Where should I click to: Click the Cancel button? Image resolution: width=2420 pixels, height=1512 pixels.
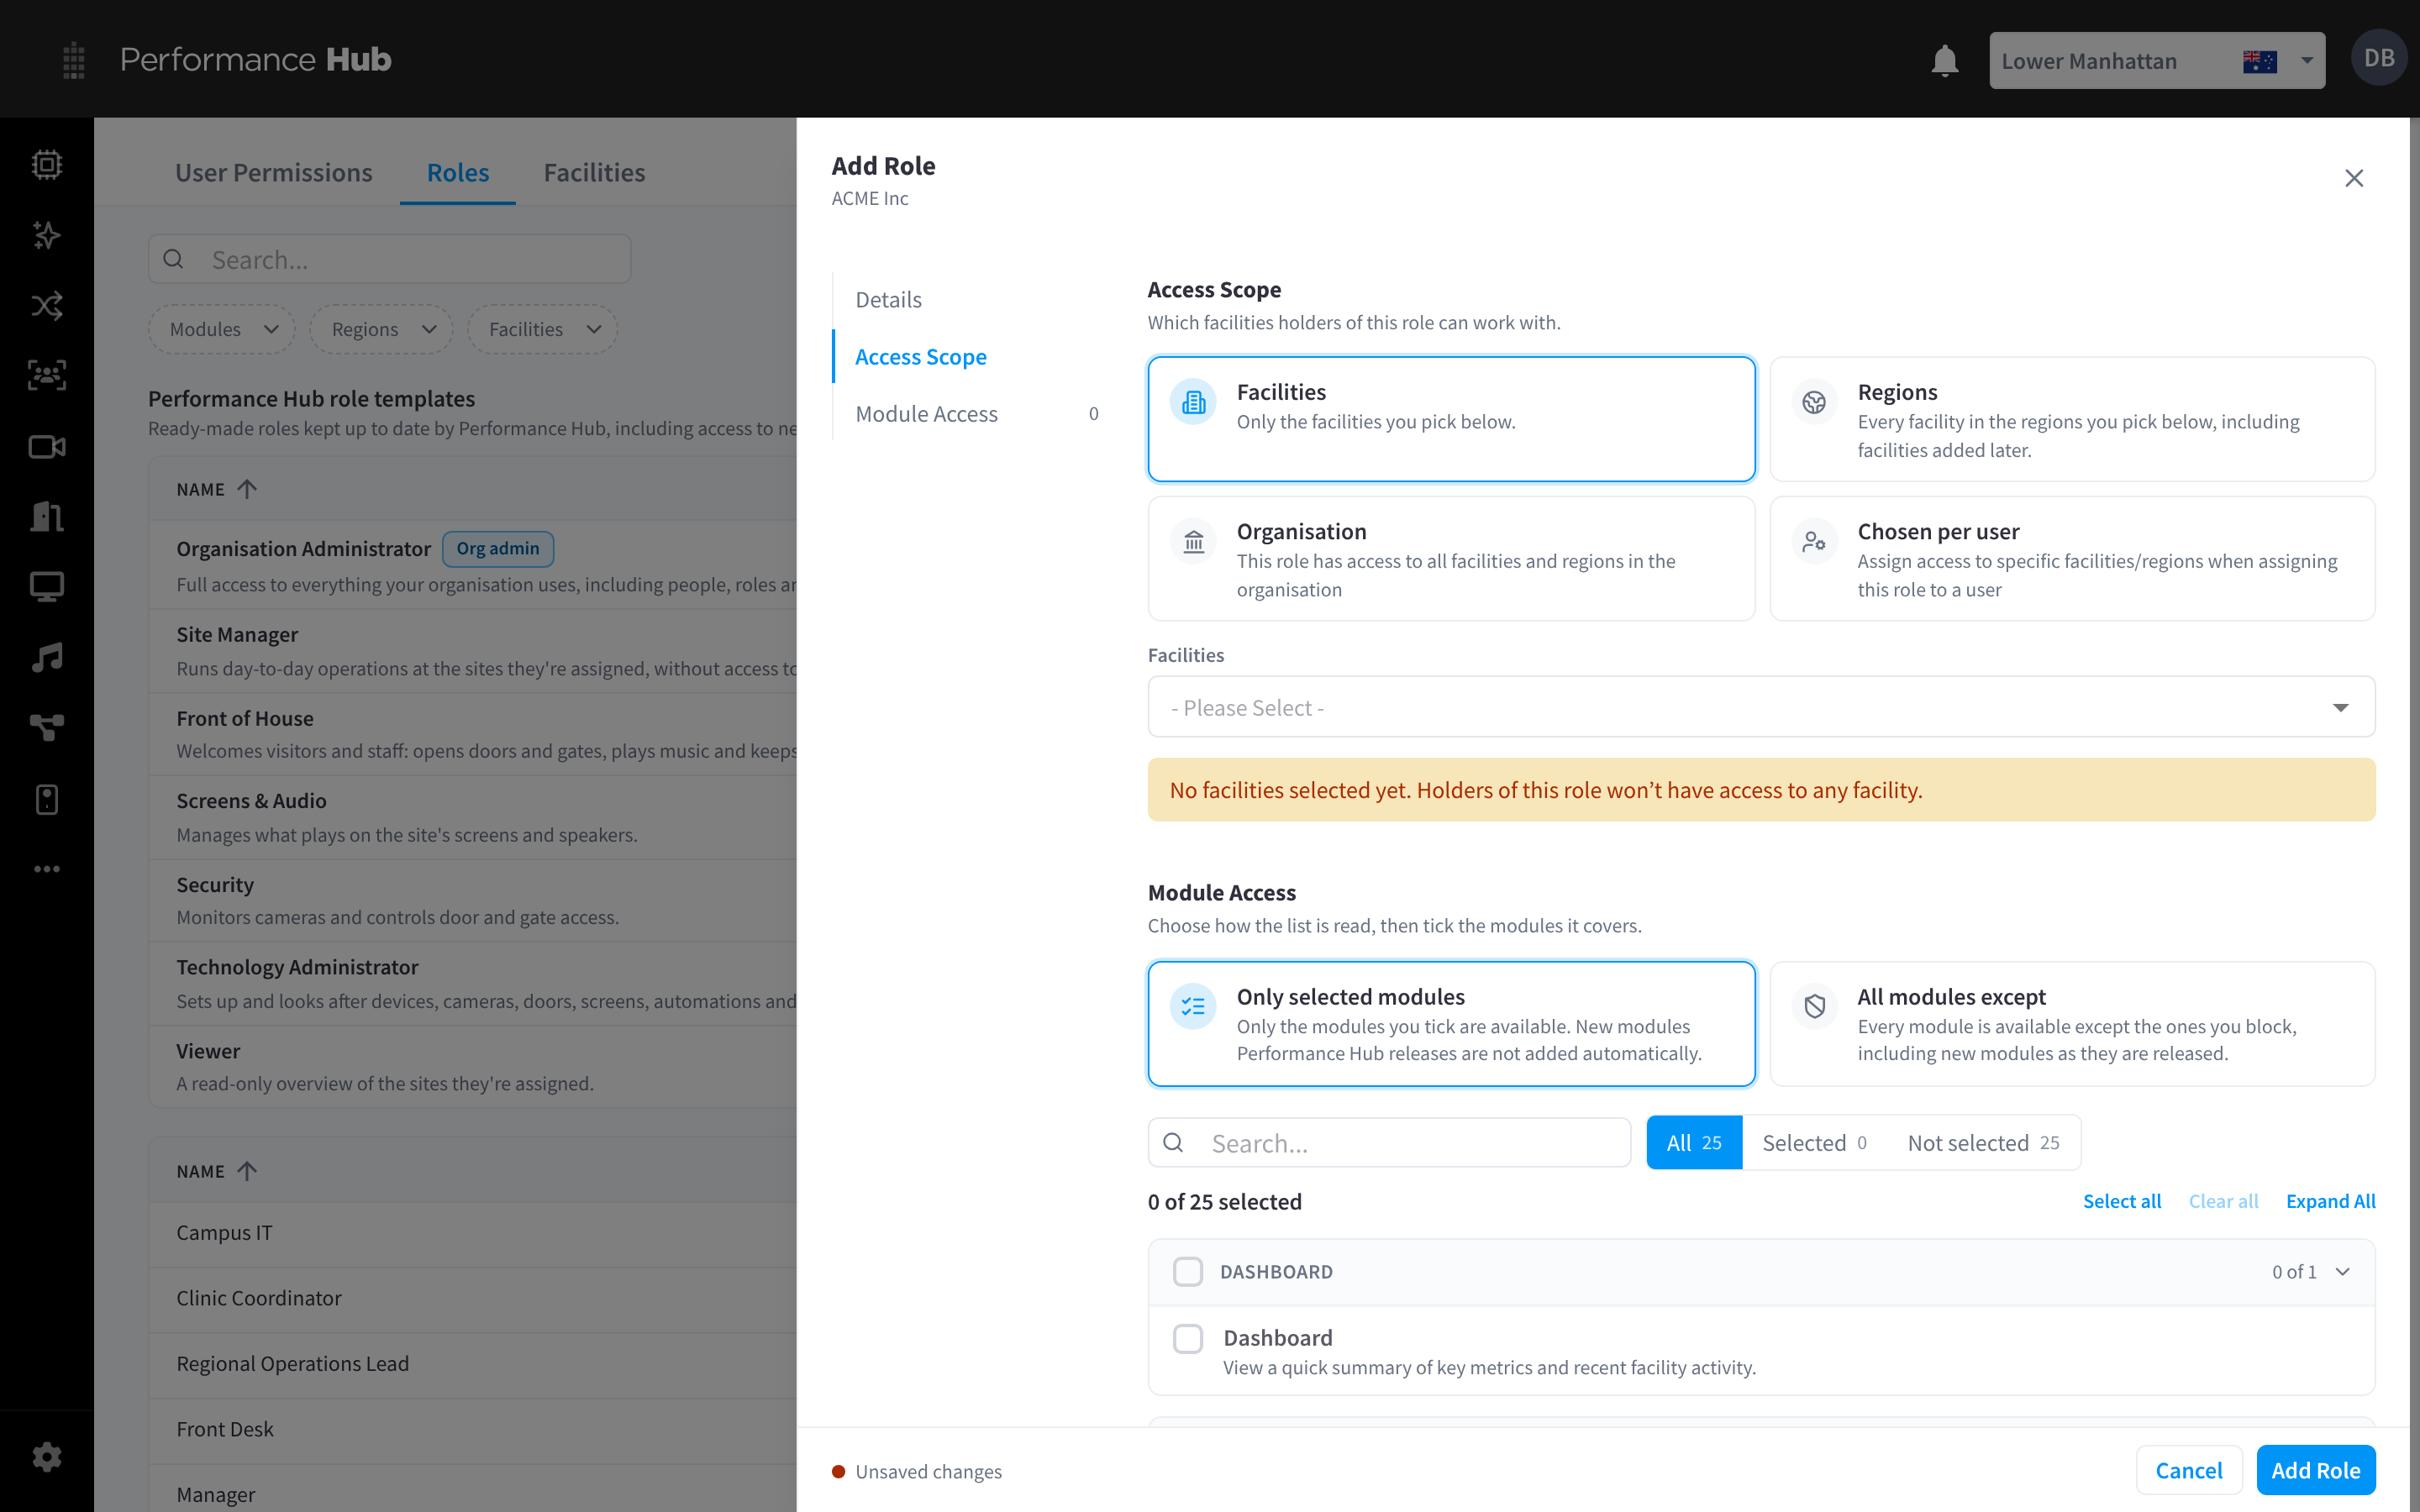coord(2189,1470)
